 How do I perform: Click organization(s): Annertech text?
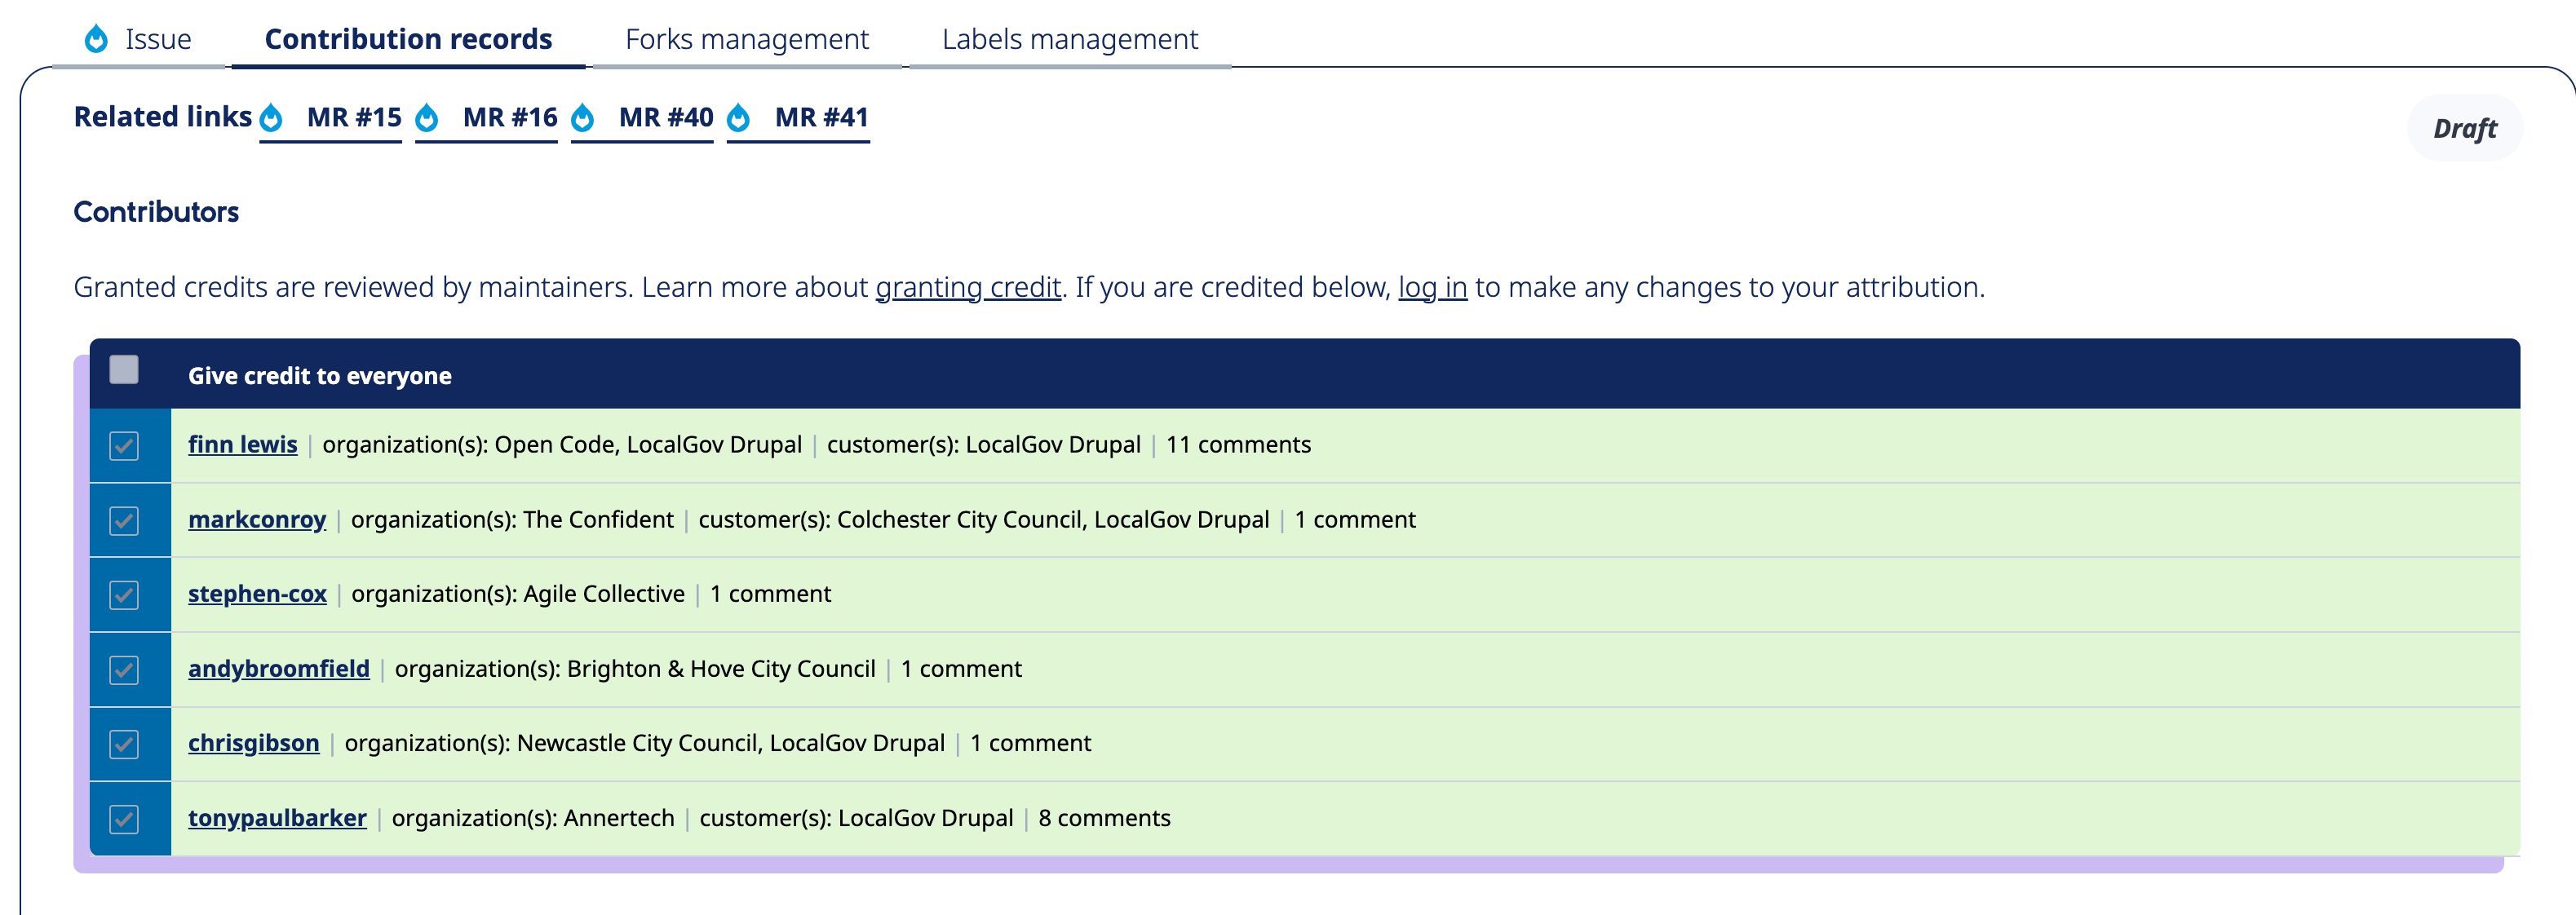(x=533, y=818)
